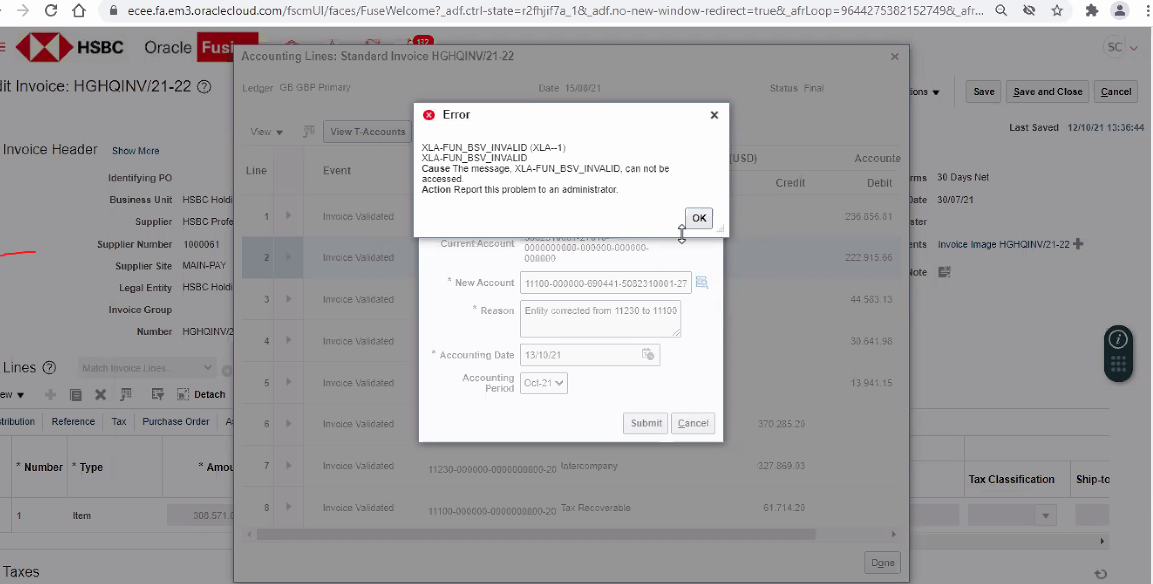1153x584 pixels.
Task: Open the SC user menu
Action: pos(1122,47)
